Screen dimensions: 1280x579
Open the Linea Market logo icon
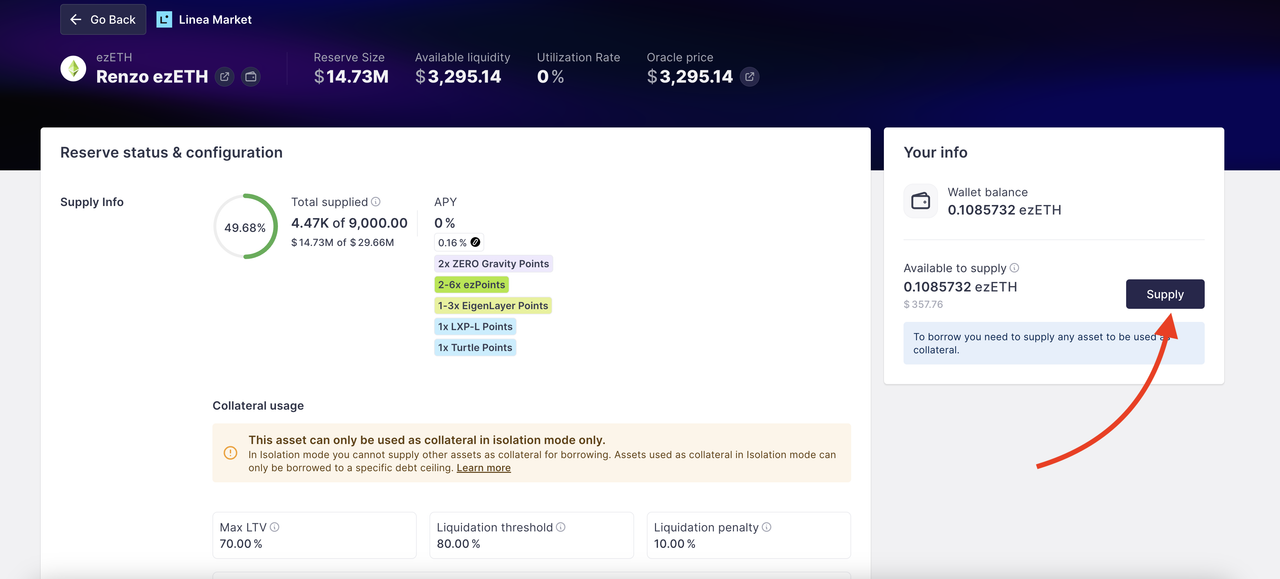click(164, 19)
